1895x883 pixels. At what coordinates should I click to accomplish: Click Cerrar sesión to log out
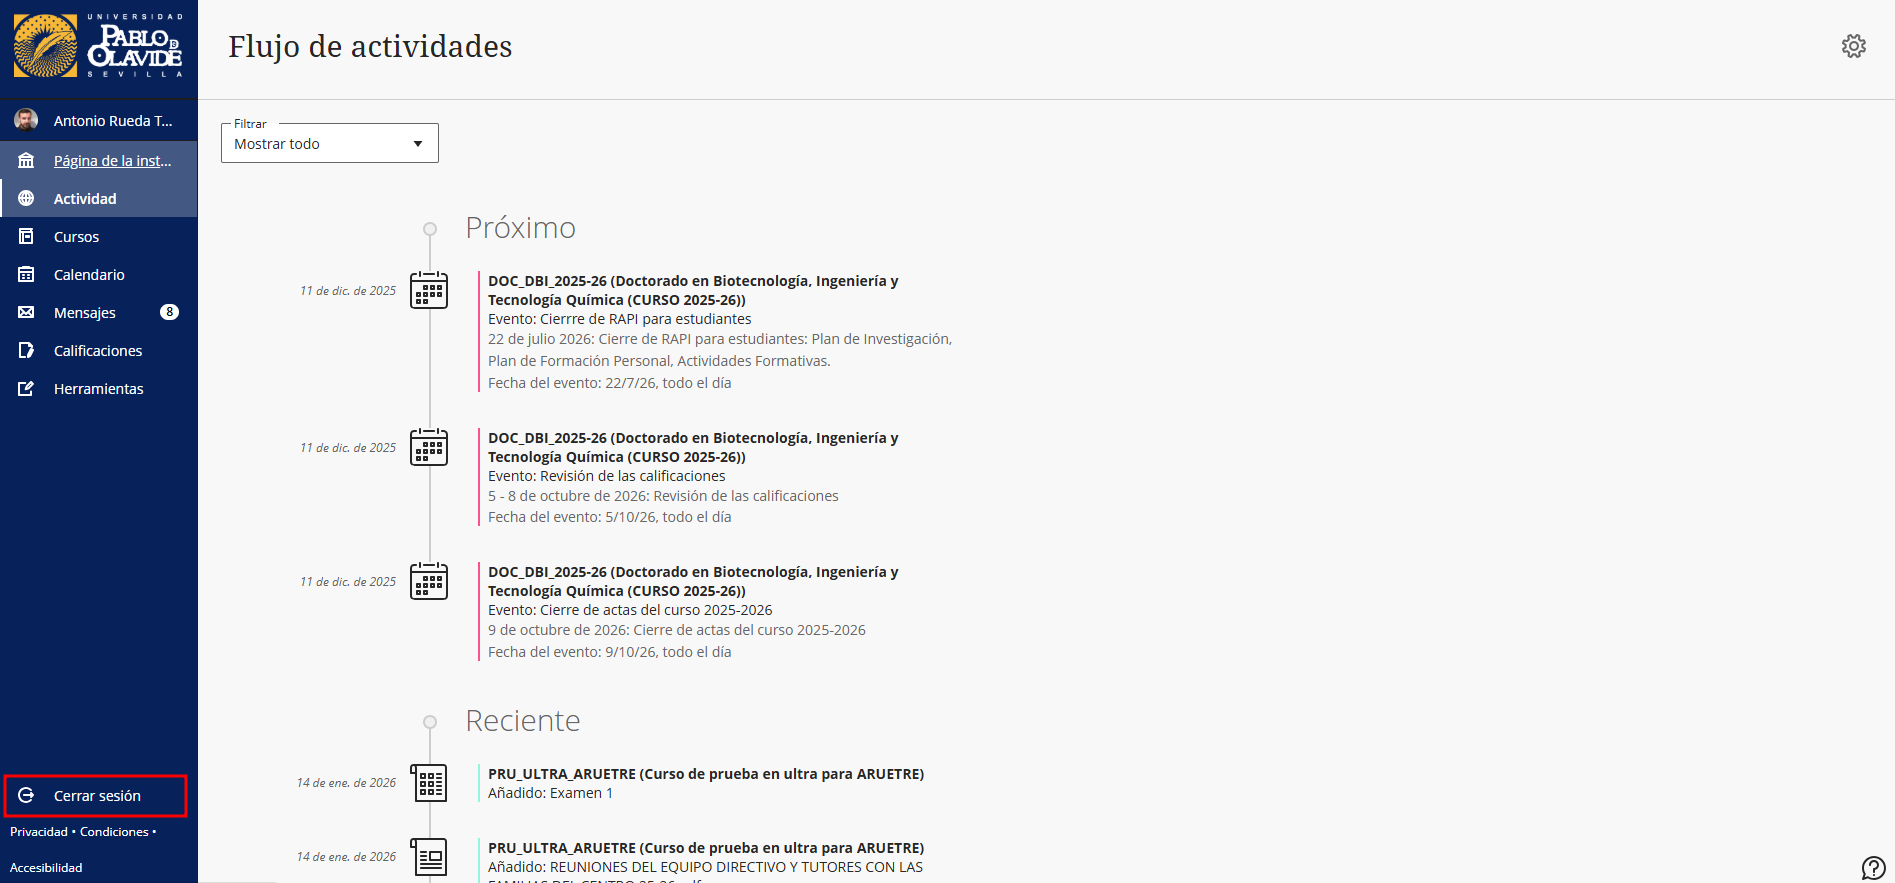(x=96, y=796)
